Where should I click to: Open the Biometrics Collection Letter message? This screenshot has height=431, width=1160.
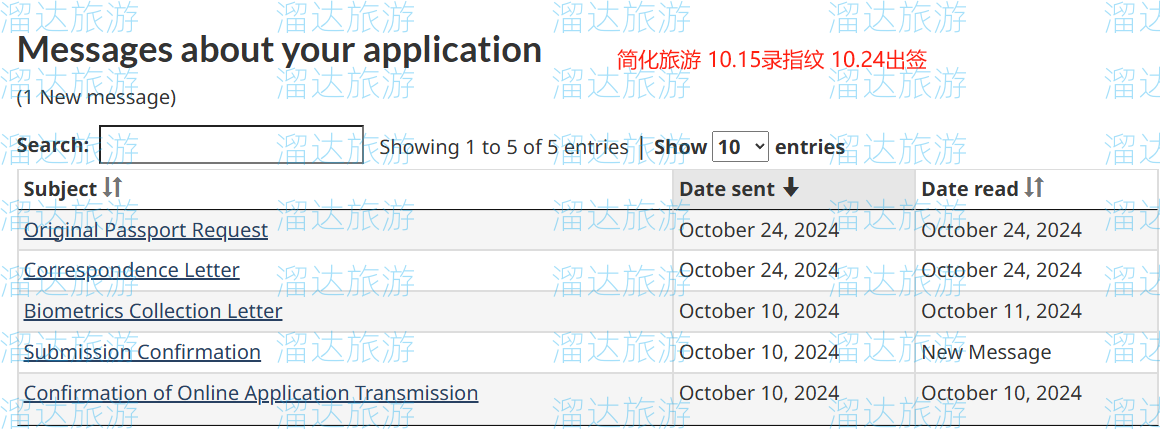[x=153, y=310]
